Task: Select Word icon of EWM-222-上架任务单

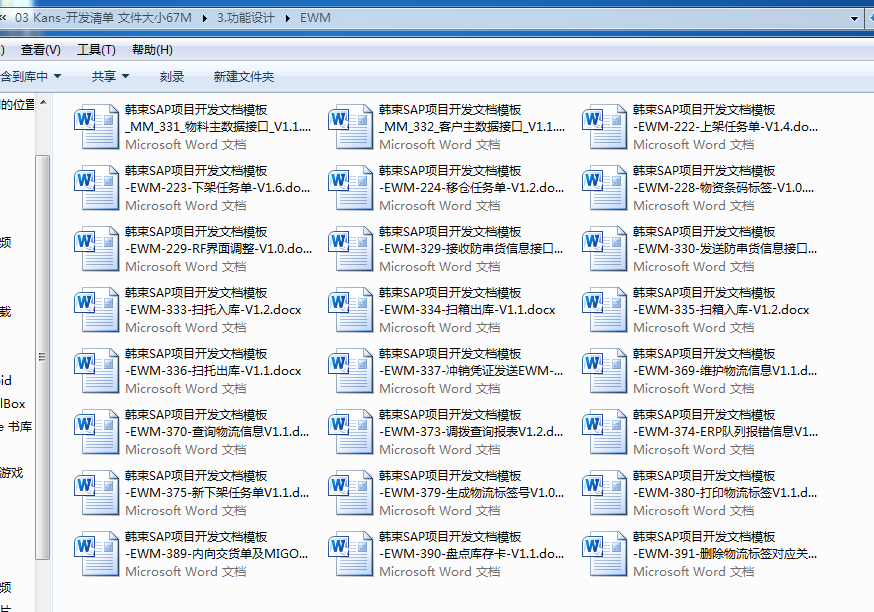Action: [604, 127]
